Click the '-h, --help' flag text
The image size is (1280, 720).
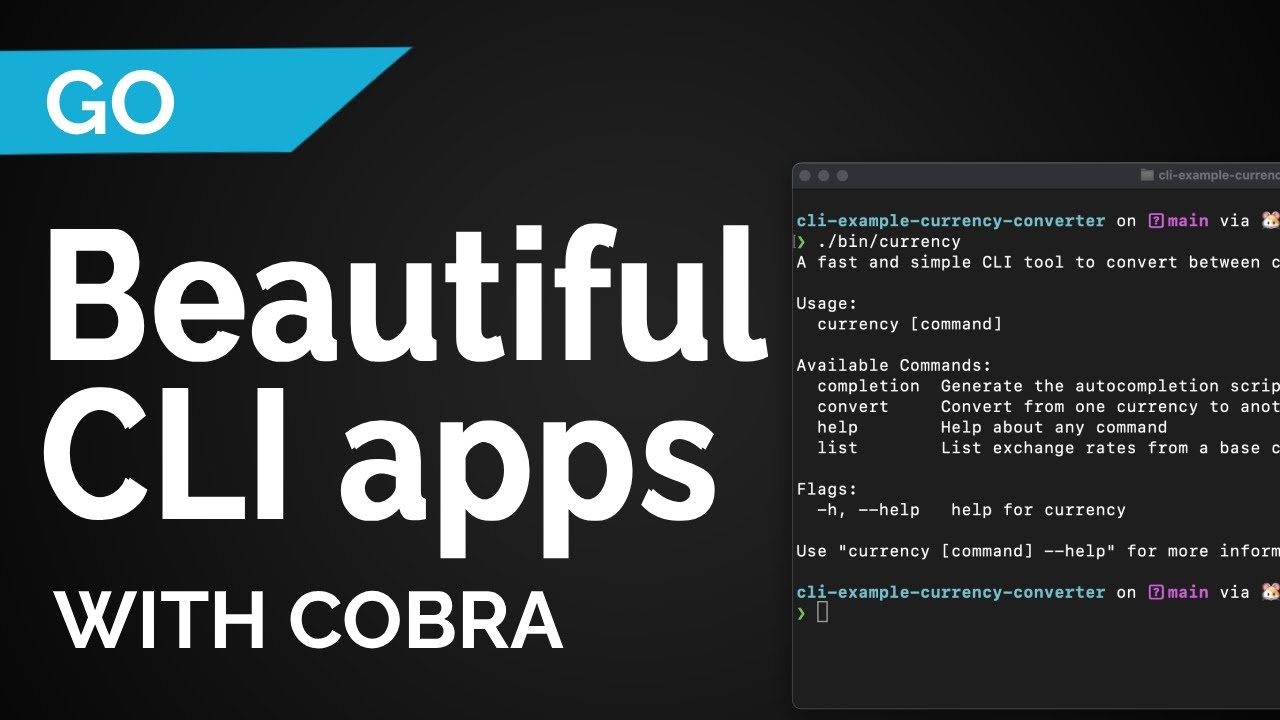pyautogui.click(x=868, y=510)
